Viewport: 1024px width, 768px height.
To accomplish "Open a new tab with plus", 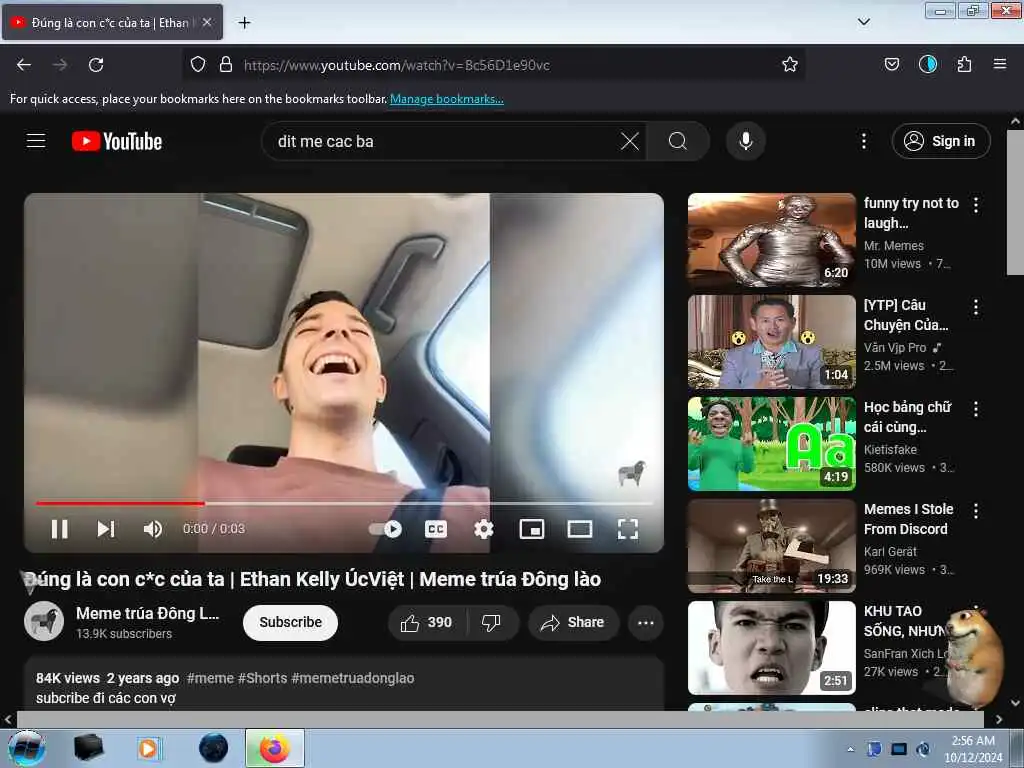I will click(244, 23).
